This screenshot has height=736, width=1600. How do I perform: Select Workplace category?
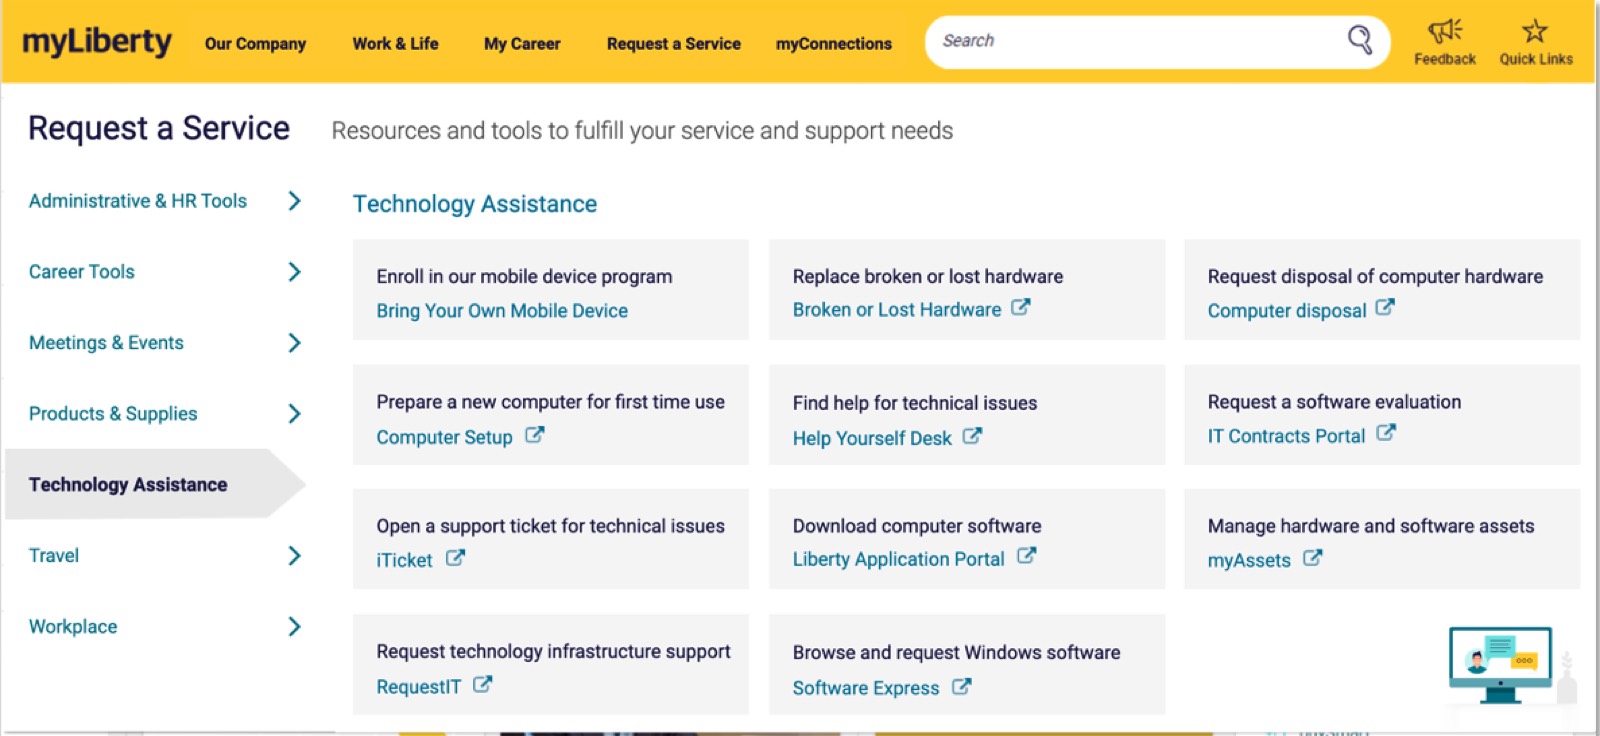pos(73,627)
